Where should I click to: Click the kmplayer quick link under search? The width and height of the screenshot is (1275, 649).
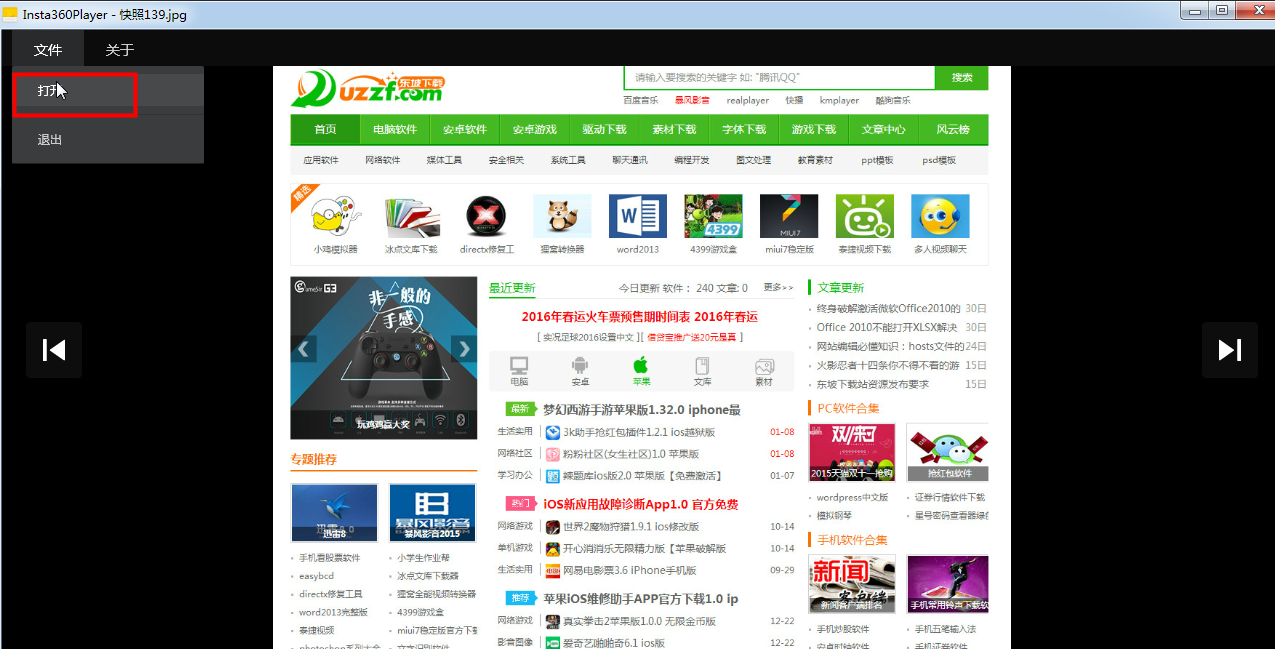coord(839,100)
